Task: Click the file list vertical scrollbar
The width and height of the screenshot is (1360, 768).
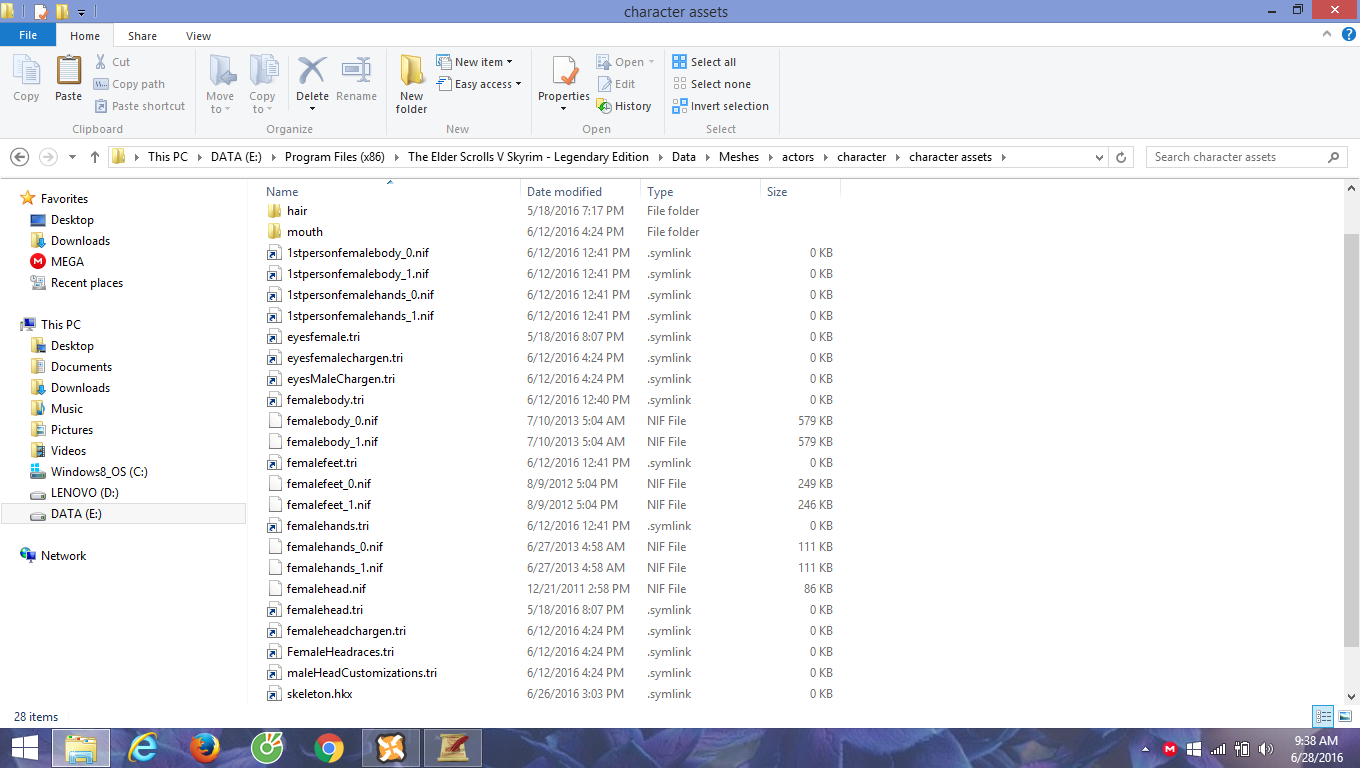Action: point(1351,440)
